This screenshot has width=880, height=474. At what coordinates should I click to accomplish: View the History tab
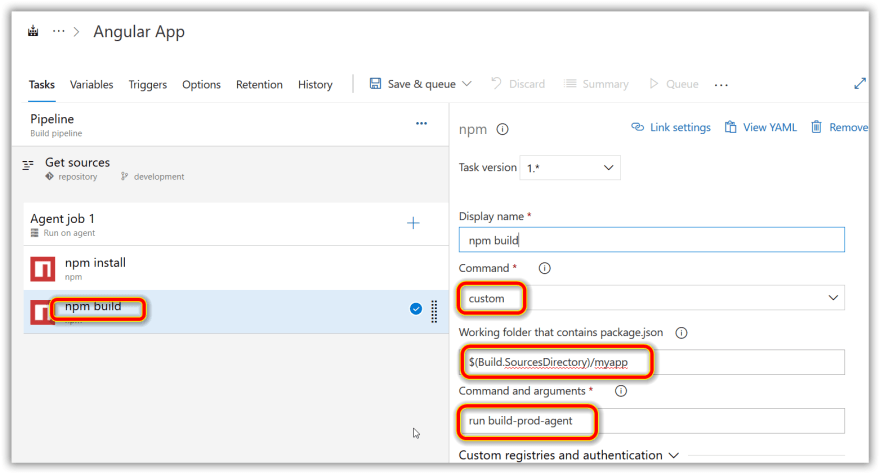(x=315, y=84)
